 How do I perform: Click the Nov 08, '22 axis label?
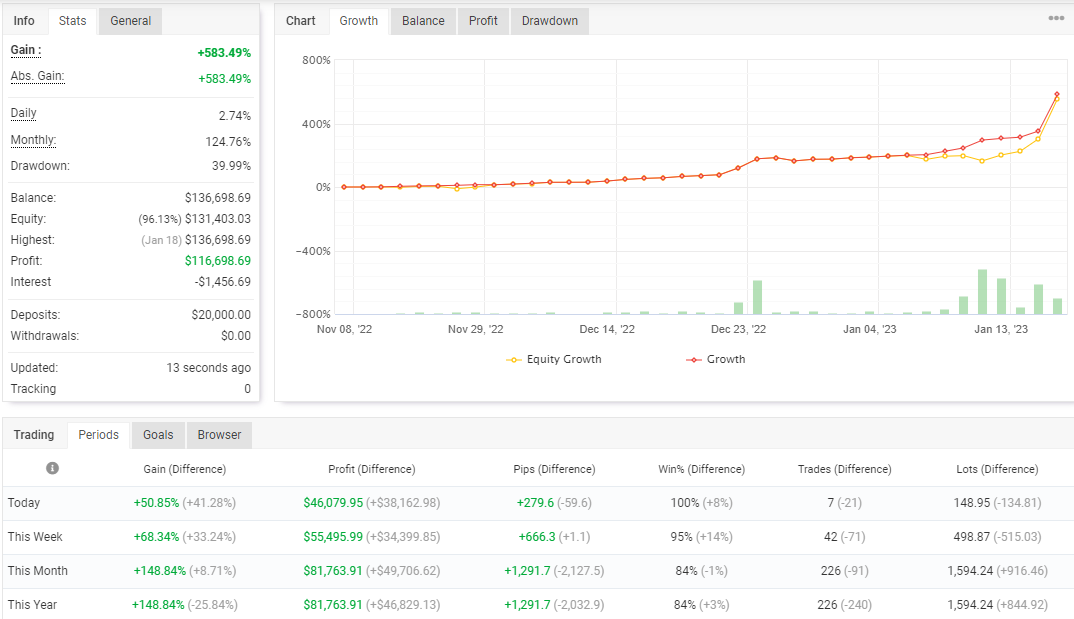click(x=345, y=329)
